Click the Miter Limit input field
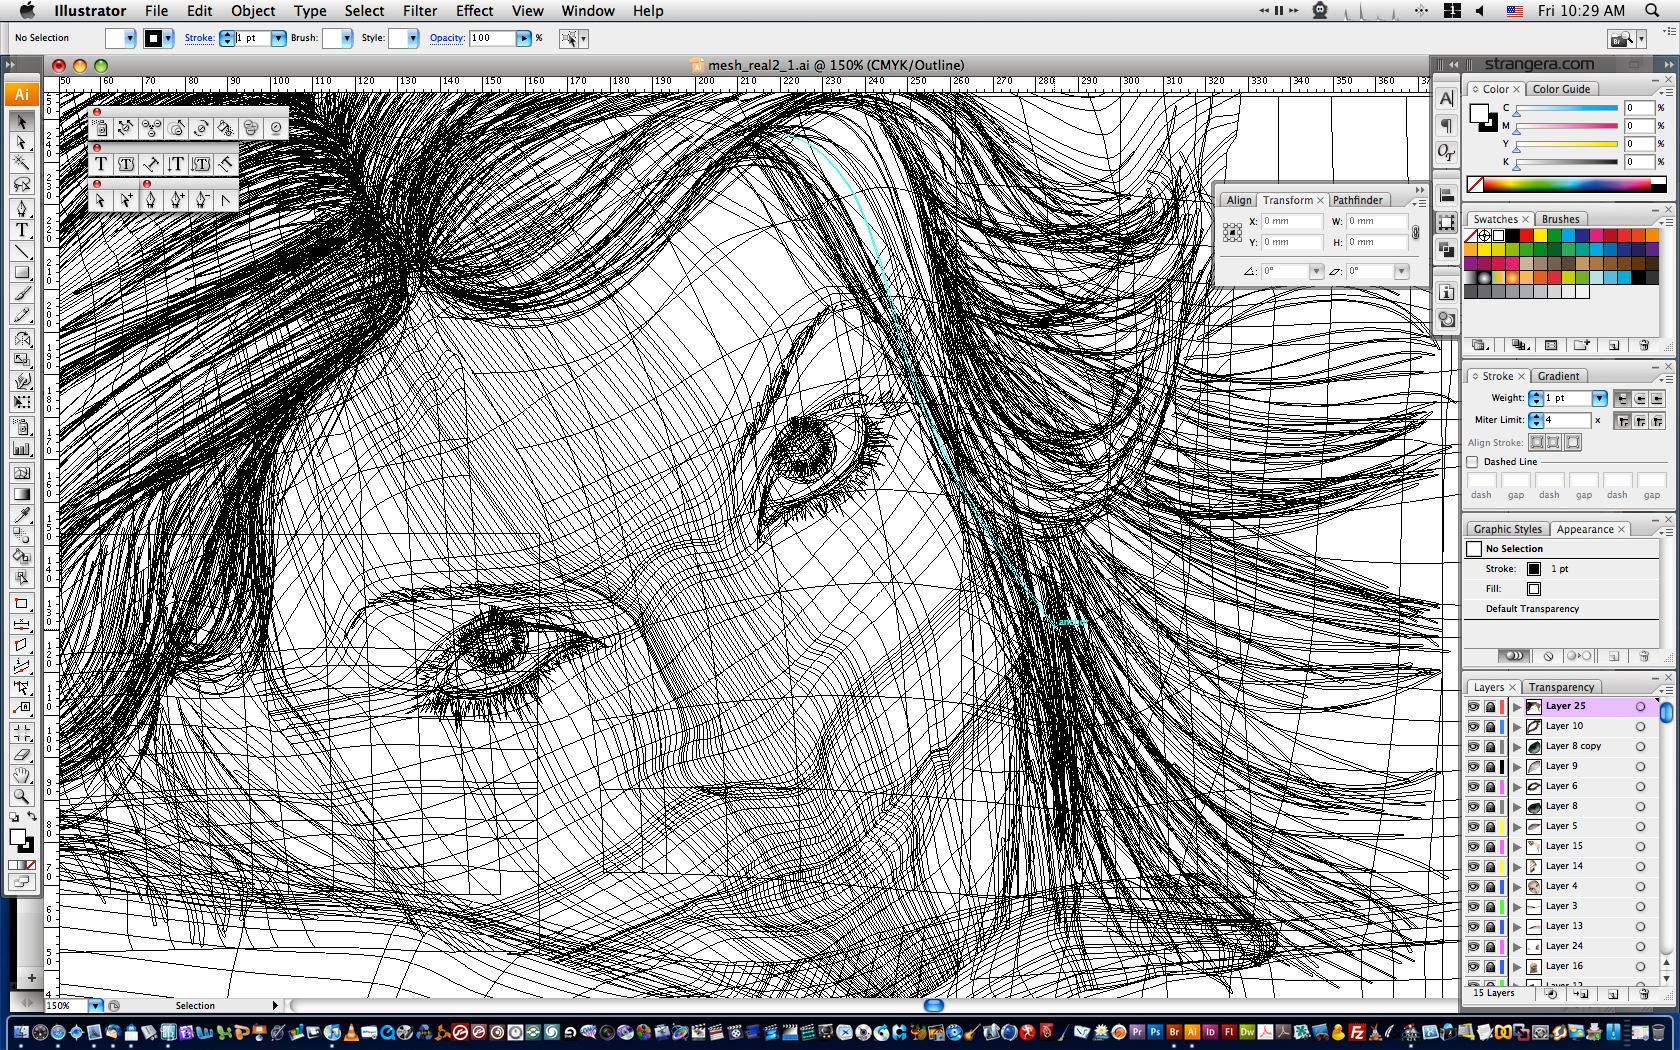The height and width of the screenshot is (1050, 1680). coord(1566,420)
